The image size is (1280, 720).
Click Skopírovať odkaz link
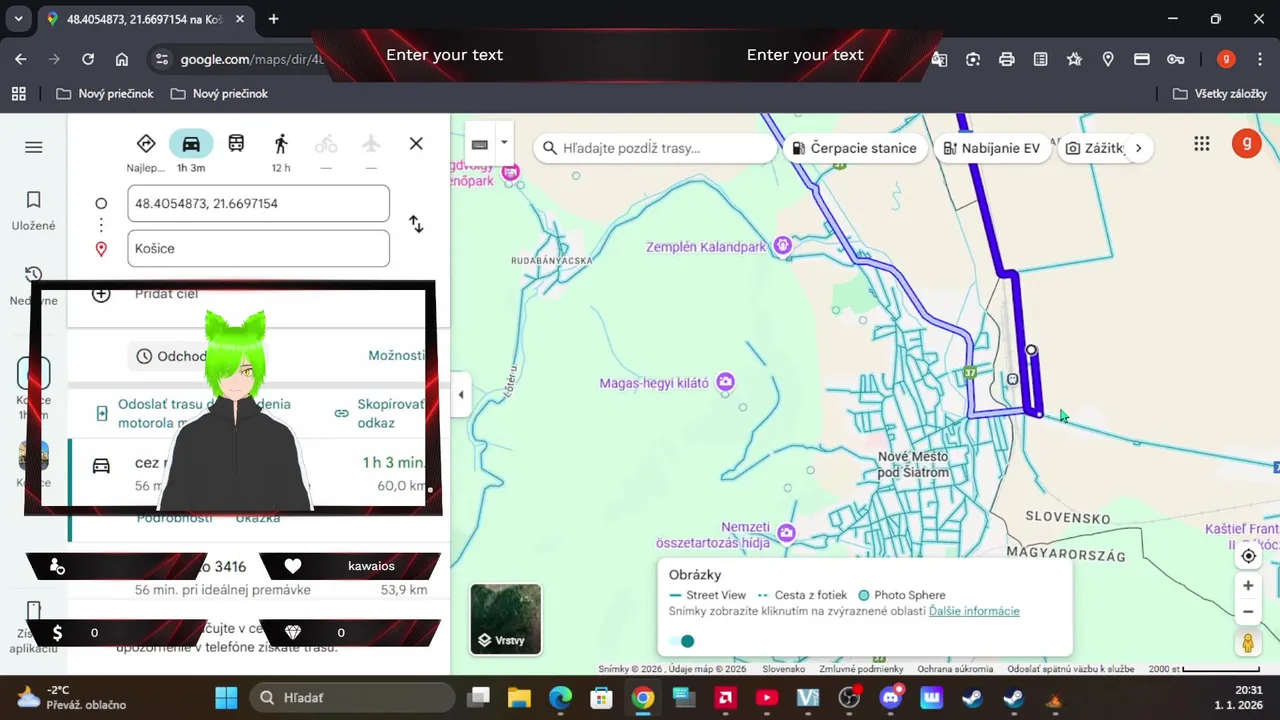380,413
